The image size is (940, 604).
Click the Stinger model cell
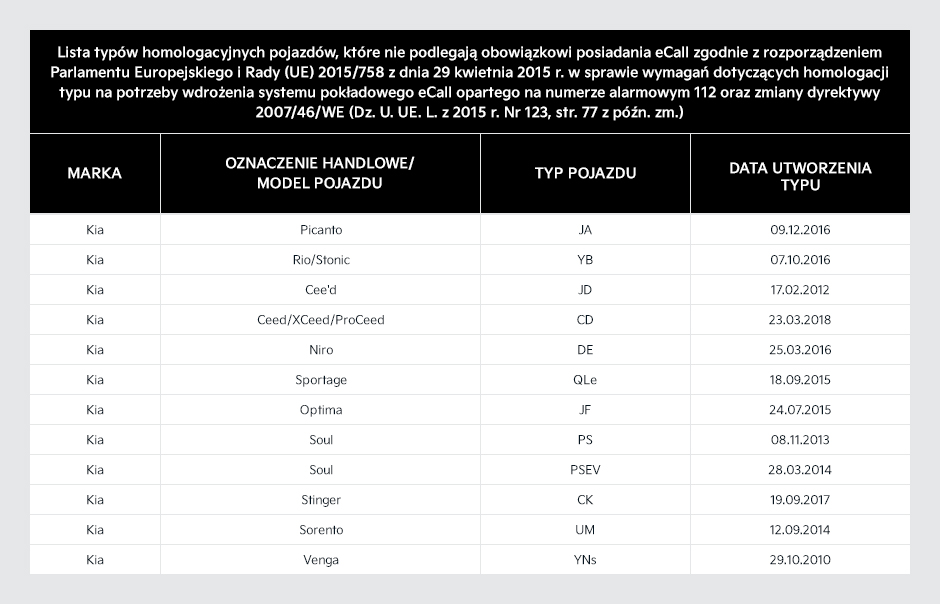click(320, 499)
